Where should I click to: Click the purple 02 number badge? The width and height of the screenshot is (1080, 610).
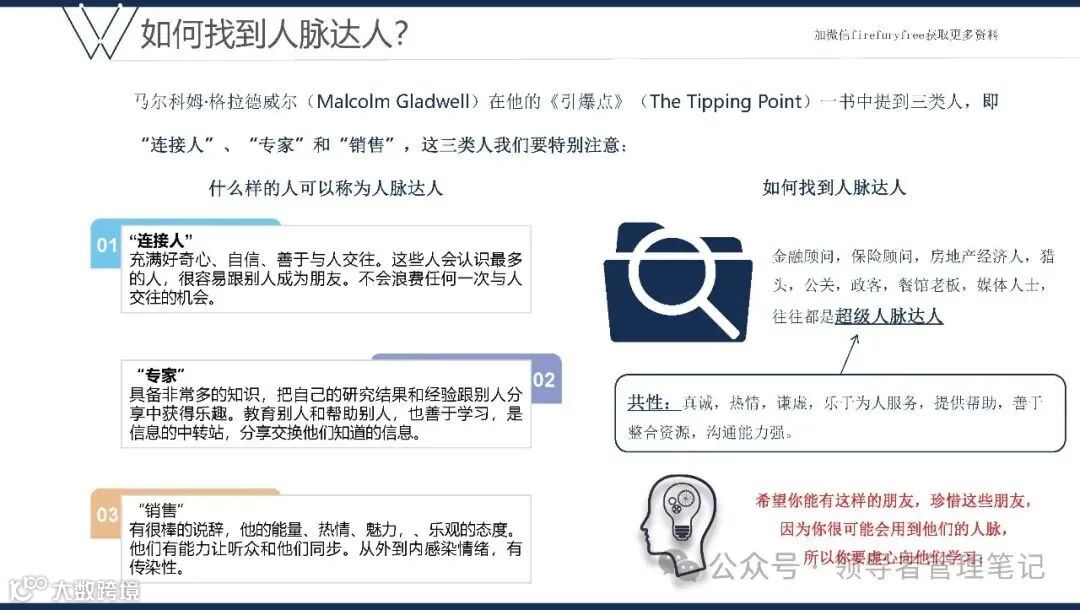546,379
